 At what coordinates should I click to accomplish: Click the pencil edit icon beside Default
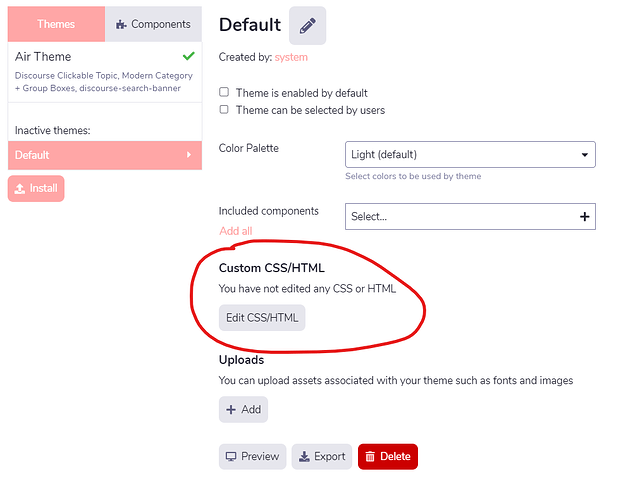point(308,25)
